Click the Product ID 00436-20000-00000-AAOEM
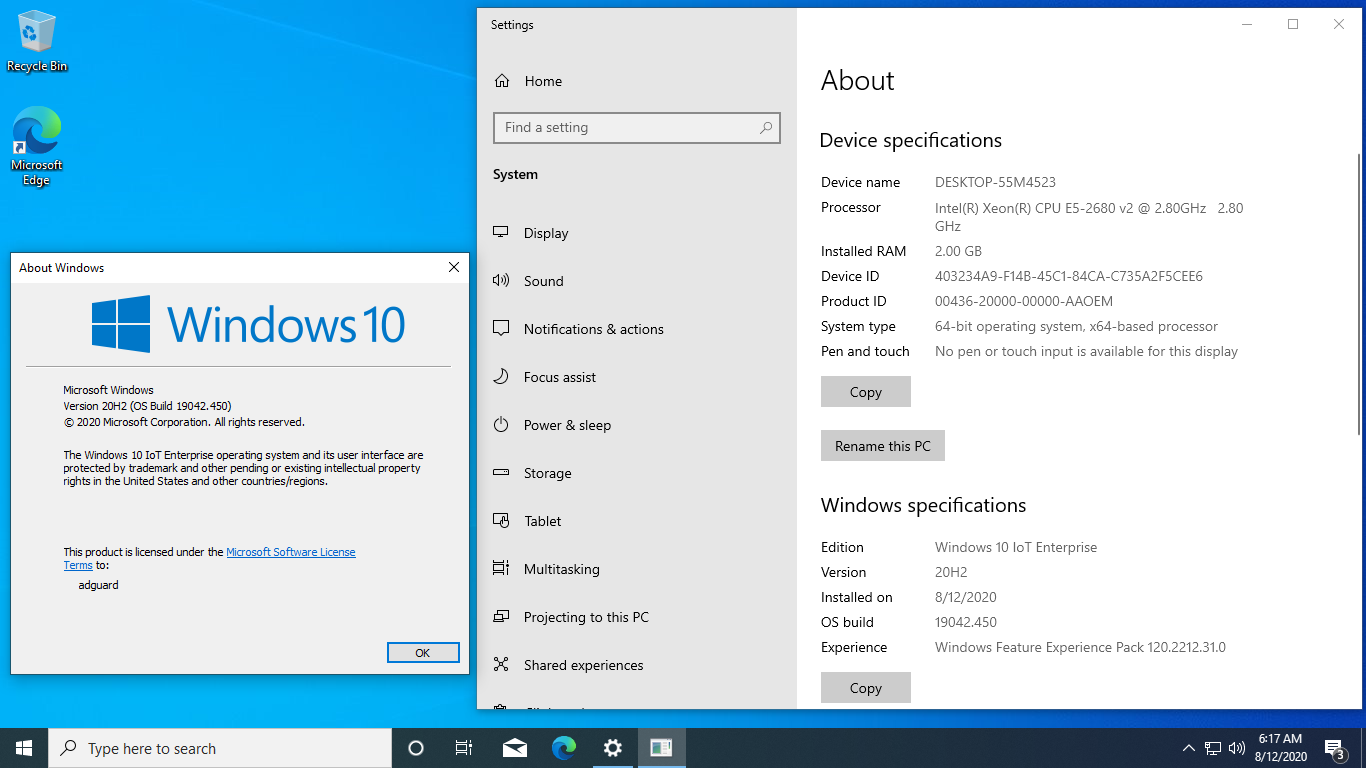 [1024, 301]
